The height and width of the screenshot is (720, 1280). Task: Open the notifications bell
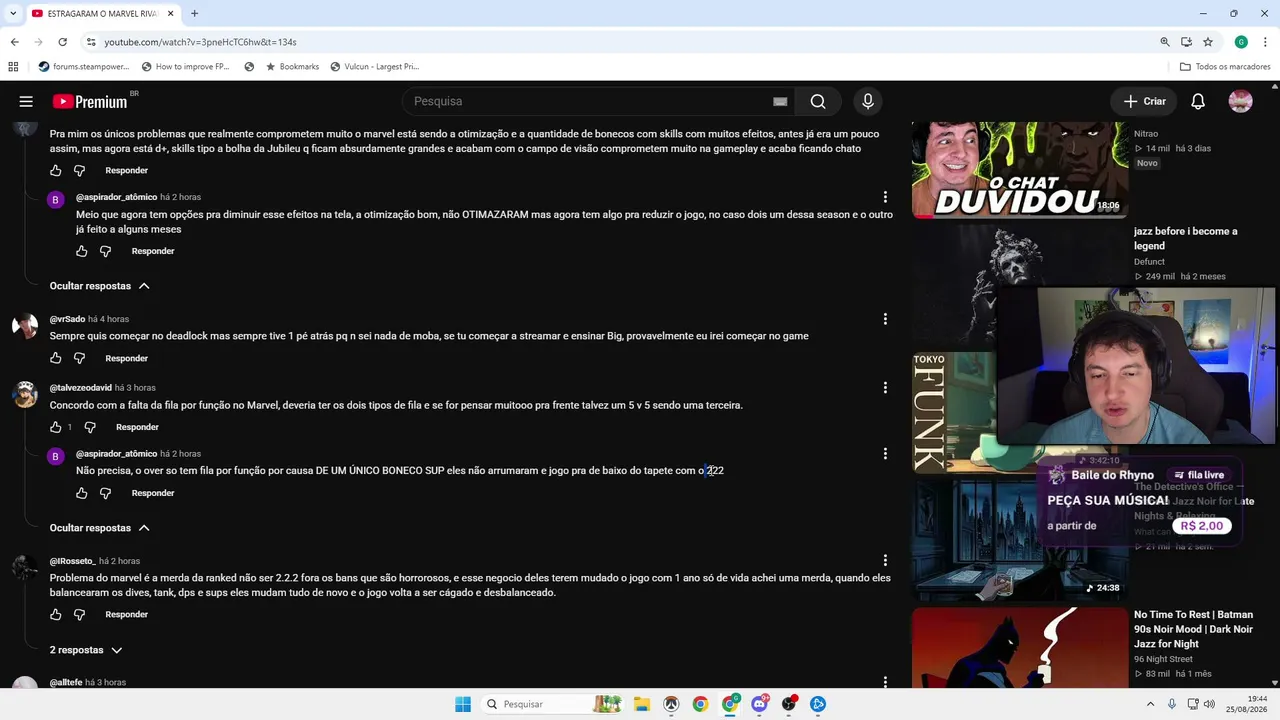[x=1198, y=101]
